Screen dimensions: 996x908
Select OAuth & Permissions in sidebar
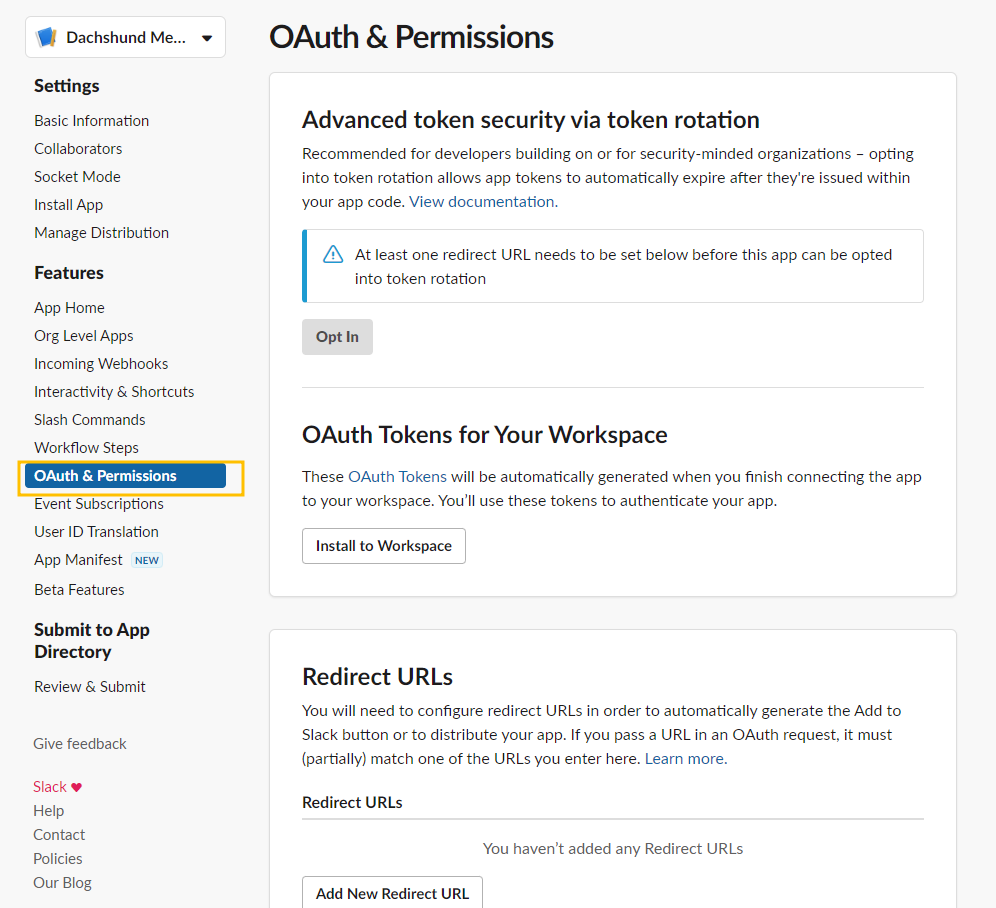[125, 476]
